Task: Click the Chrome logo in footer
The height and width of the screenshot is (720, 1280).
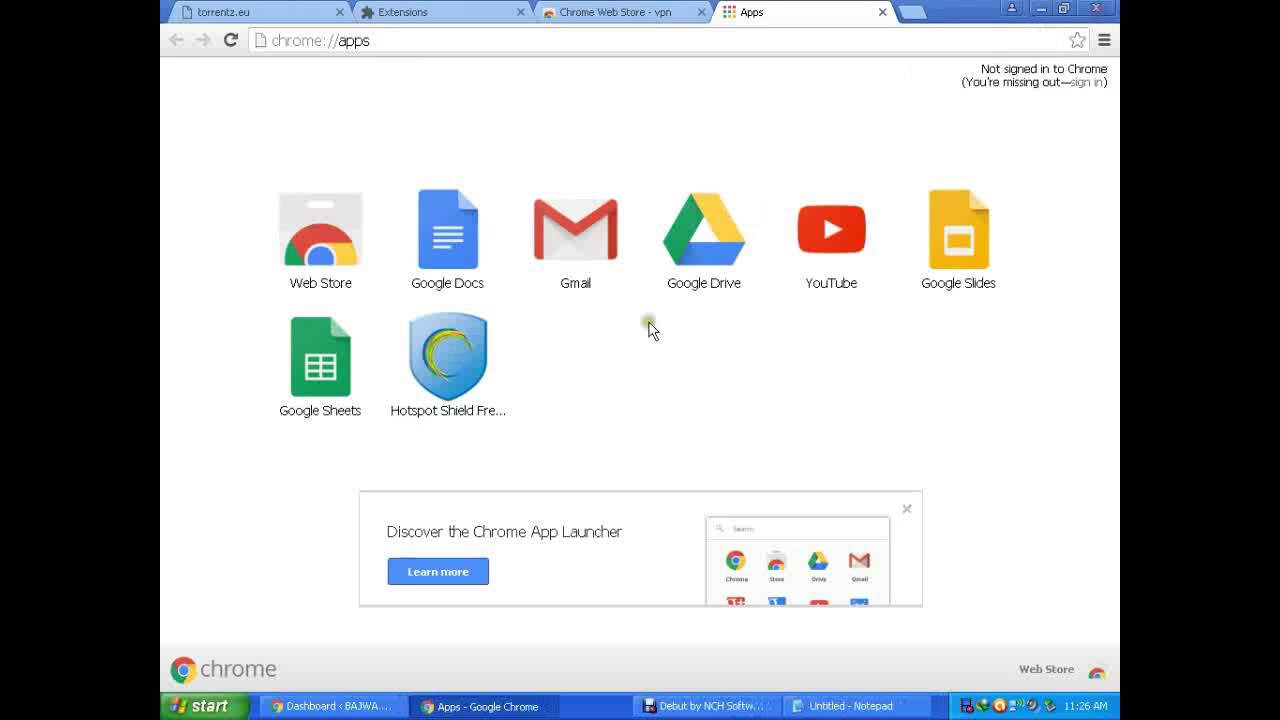Action: tap(223, 669)
